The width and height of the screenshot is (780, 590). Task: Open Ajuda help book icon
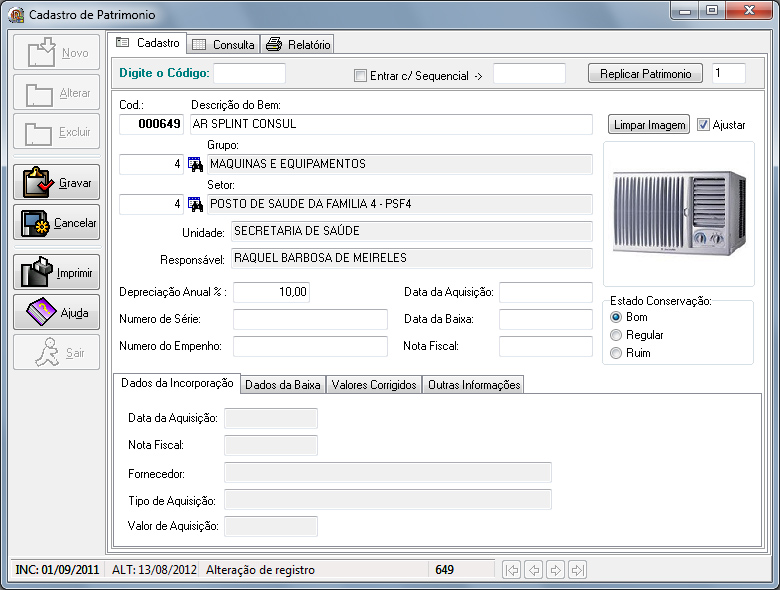pyautogui.click(x=56, y=312)
